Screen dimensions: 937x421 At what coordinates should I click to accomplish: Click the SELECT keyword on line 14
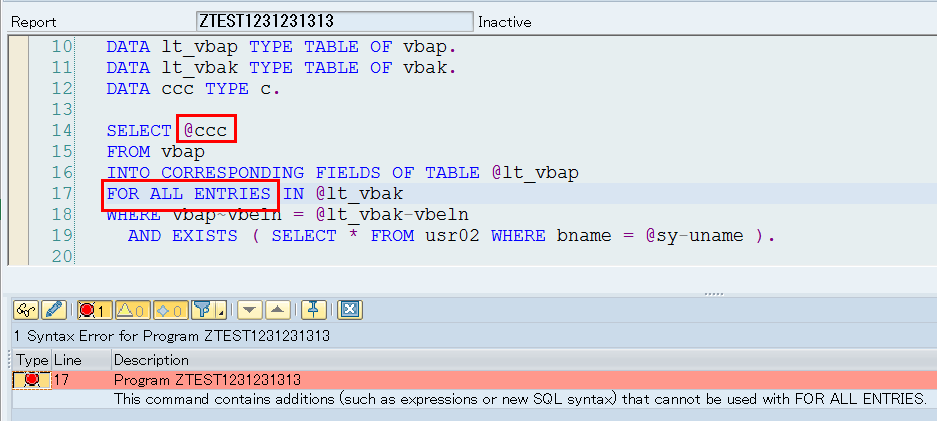139,131
